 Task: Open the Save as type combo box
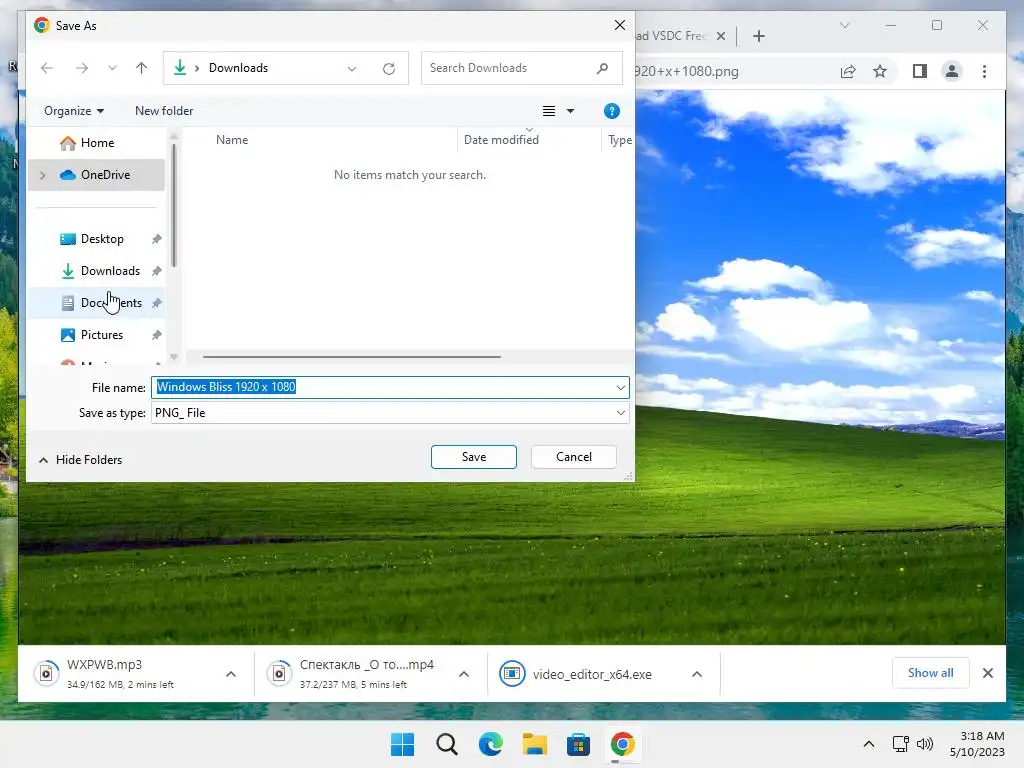click(391, 413)
